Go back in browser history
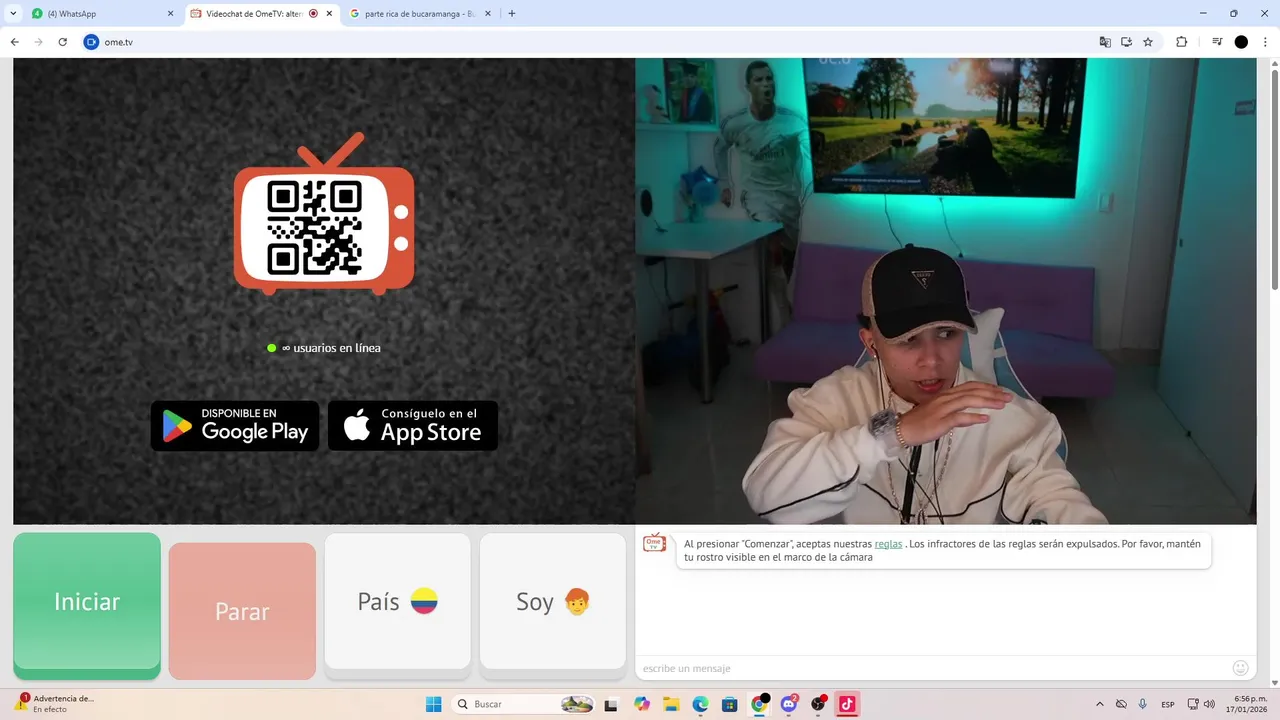1280x720 pixels. coord(15,42)
